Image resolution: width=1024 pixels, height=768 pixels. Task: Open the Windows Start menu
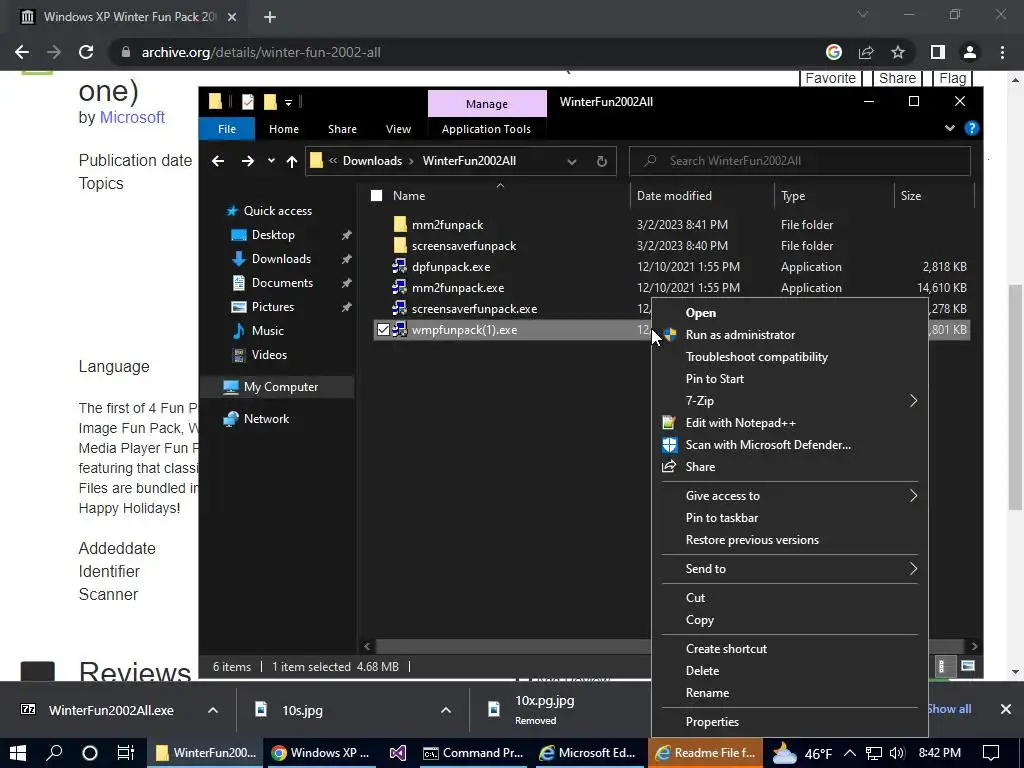(18, 753)
